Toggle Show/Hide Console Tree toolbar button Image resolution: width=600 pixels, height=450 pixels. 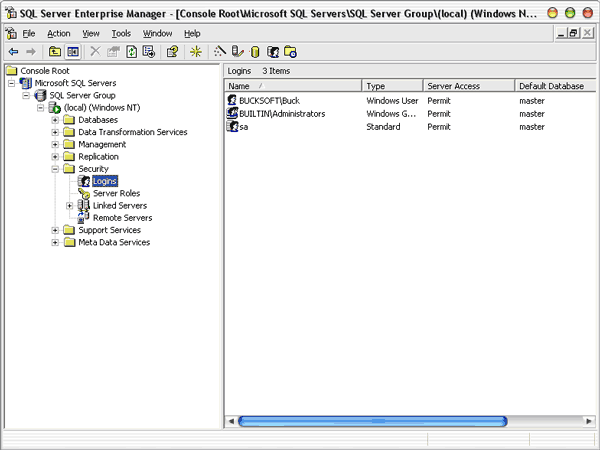pyautogui.click(x=73, y=52)
